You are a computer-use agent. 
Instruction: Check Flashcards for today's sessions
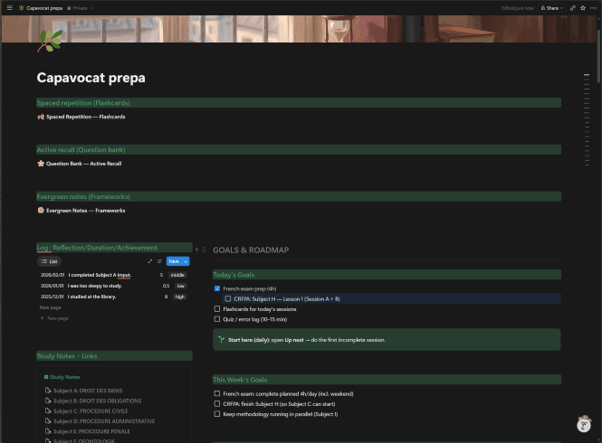tap(217, 309)
